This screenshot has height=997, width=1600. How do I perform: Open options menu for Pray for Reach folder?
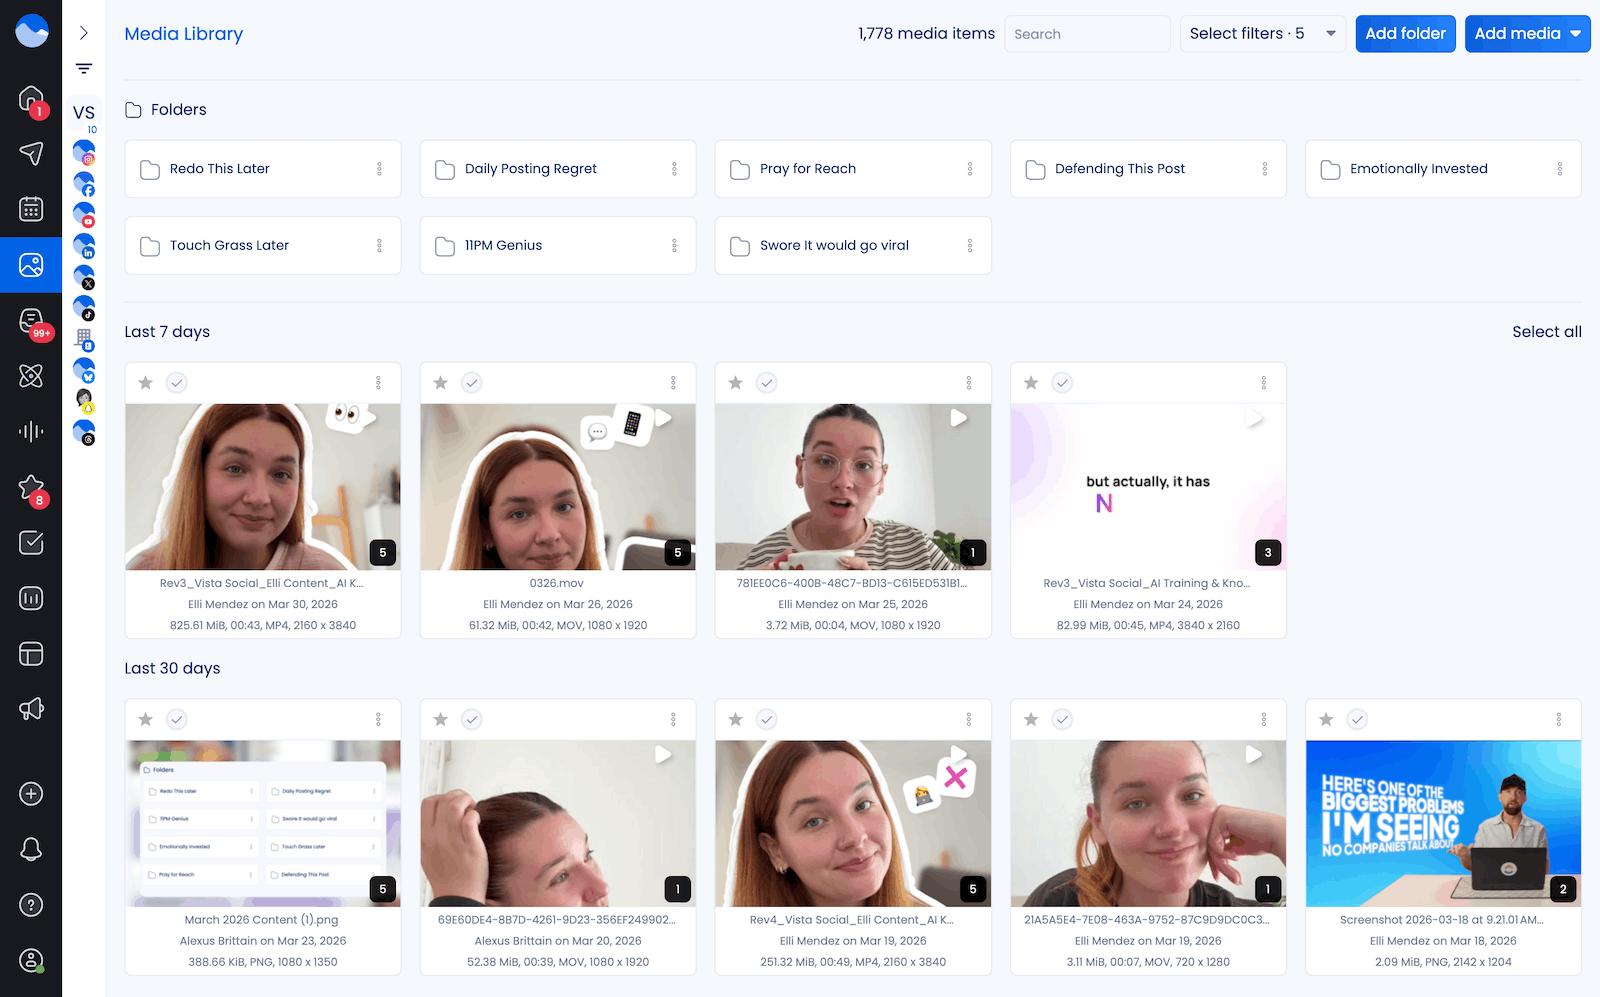969,169
